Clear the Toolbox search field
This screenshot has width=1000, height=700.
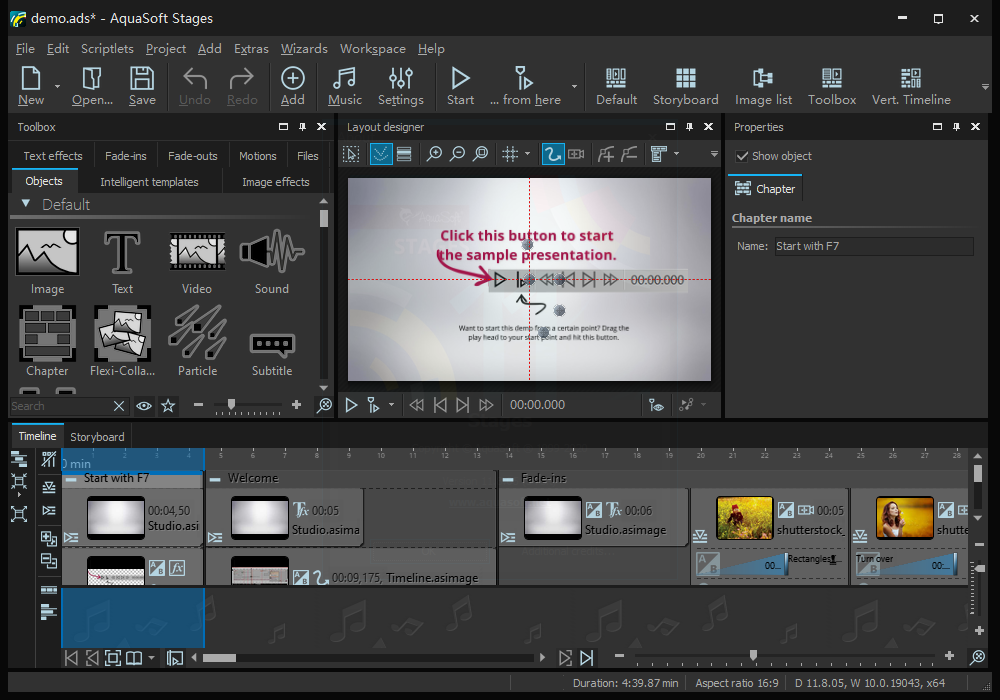point(119,406)
